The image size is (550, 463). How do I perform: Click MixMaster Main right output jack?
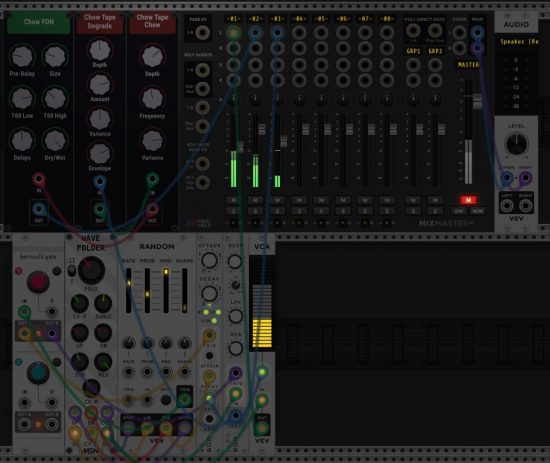click(477, 48)
